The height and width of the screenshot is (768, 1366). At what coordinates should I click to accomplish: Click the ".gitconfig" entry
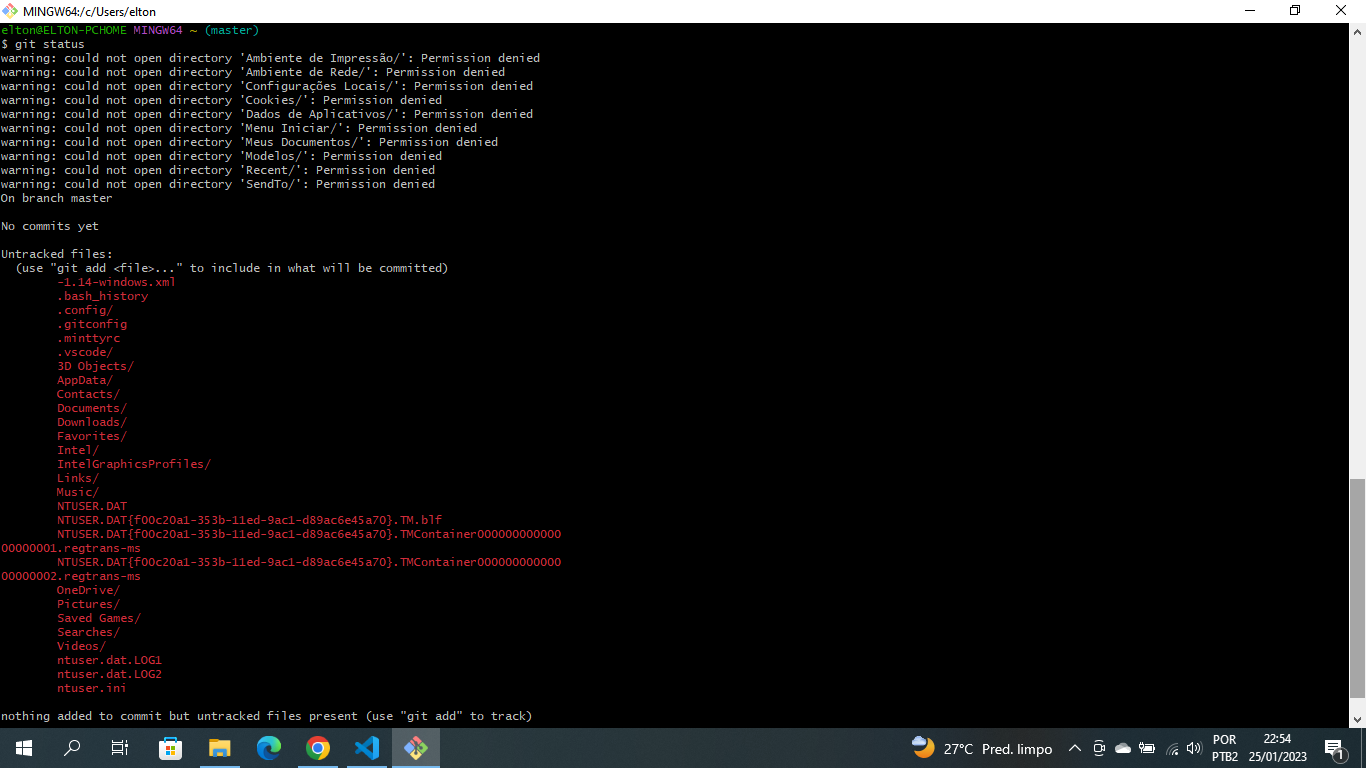[x=92, y=324]
